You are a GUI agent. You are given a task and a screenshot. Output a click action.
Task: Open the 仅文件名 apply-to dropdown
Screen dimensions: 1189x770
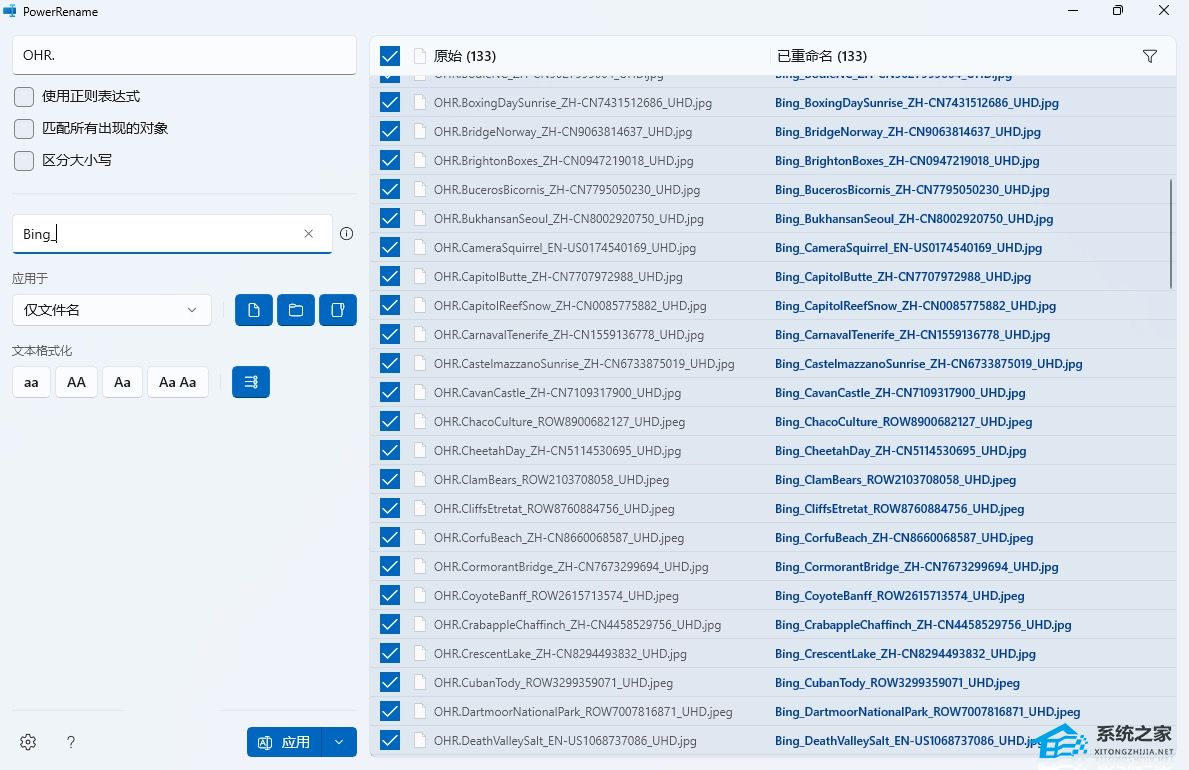(111, 310)
